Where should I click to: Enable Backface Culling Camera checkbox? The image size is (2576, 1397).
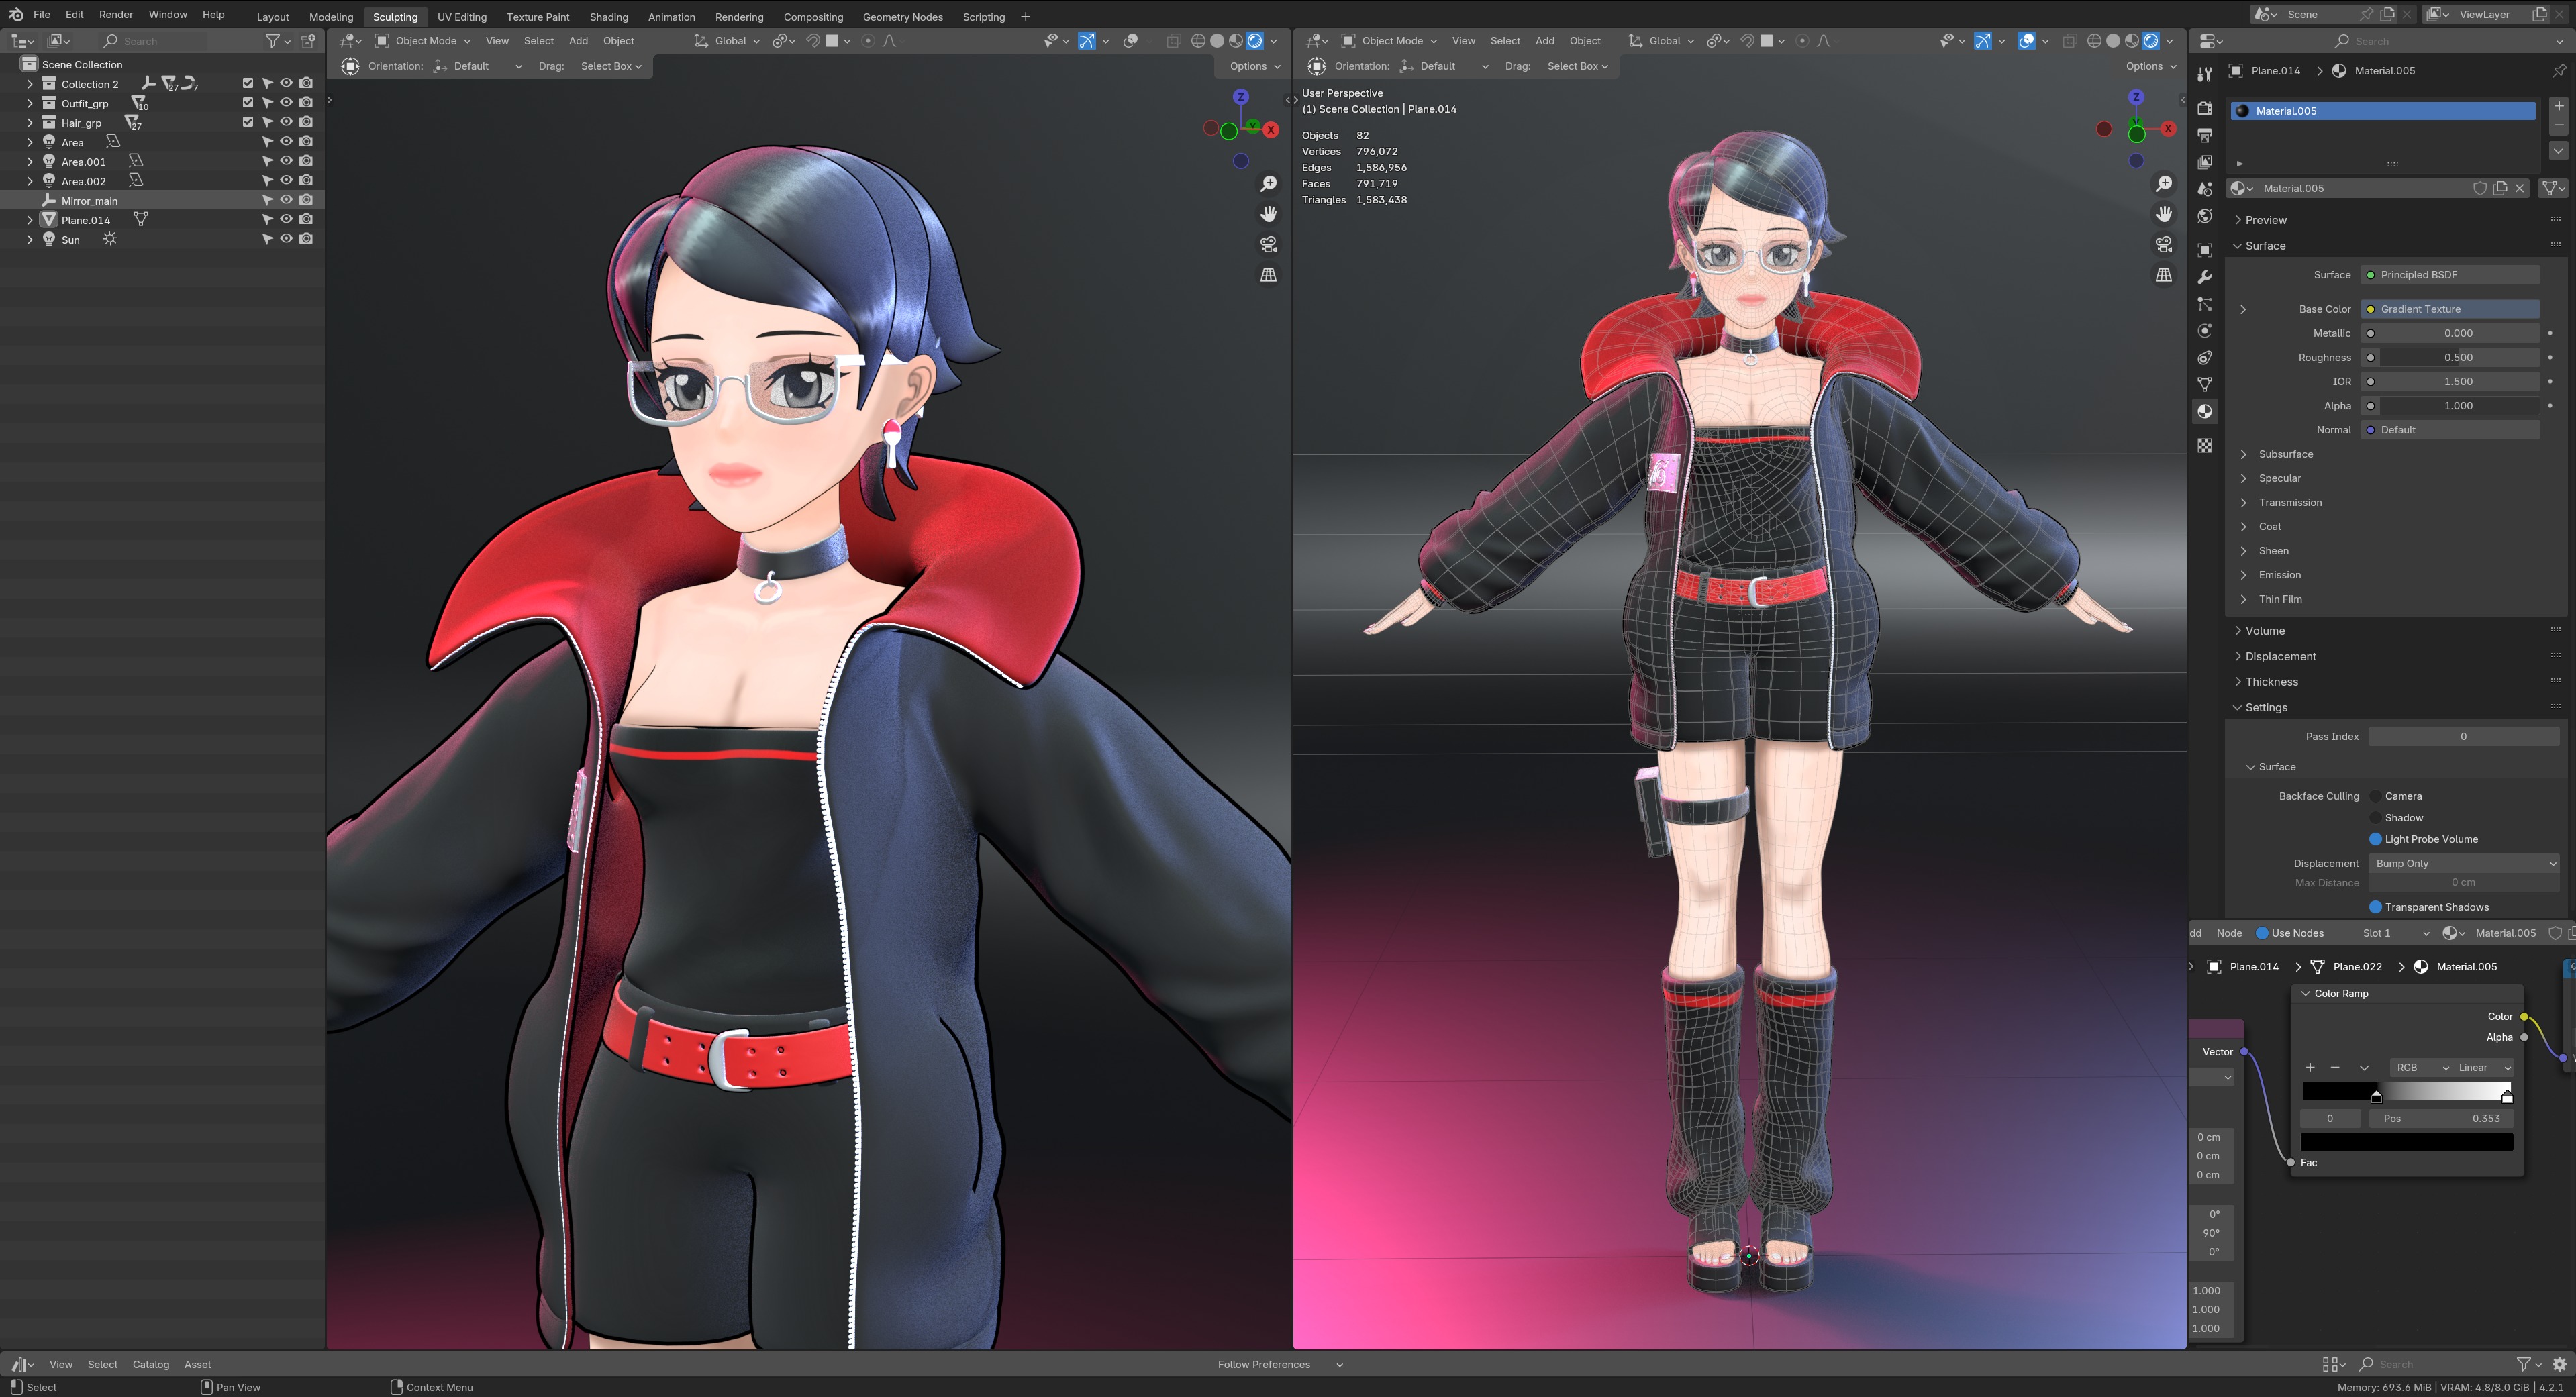(2375, 796)
